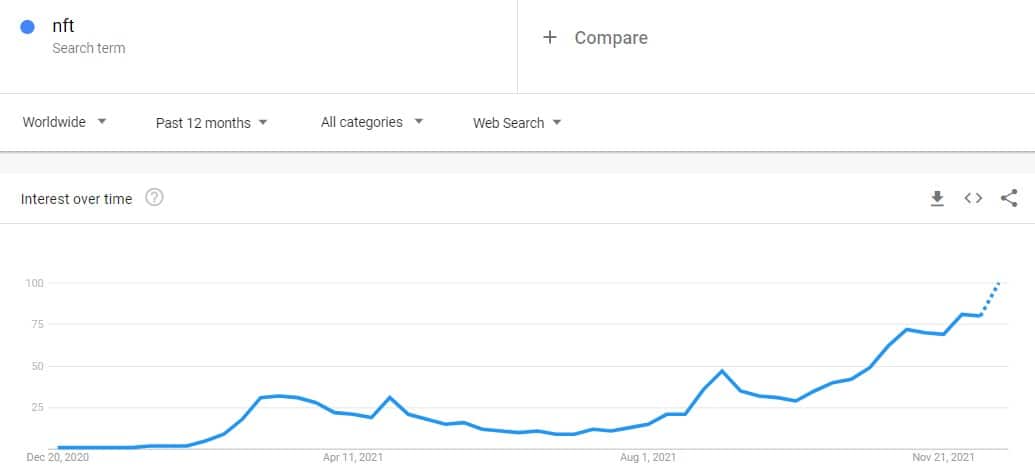Click the dotted forecast segment of trend line

[991, 298]
